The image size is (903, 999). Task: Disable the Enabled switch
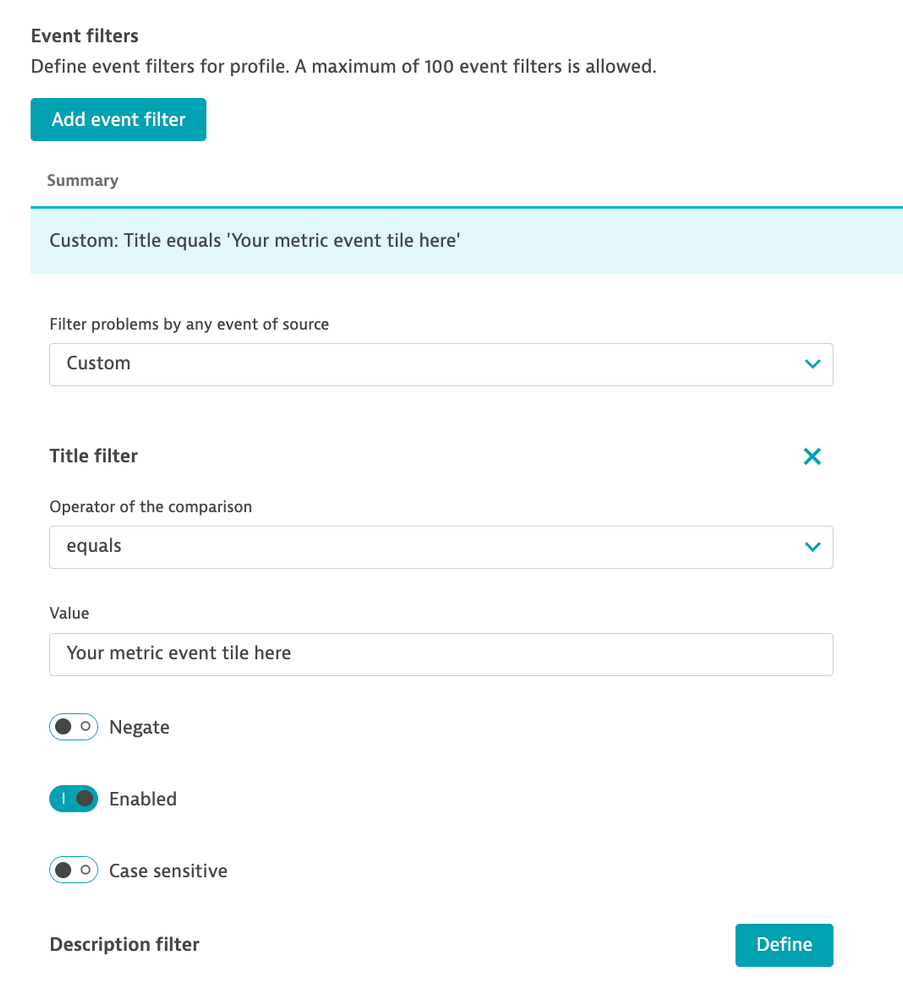click(73, 799)
